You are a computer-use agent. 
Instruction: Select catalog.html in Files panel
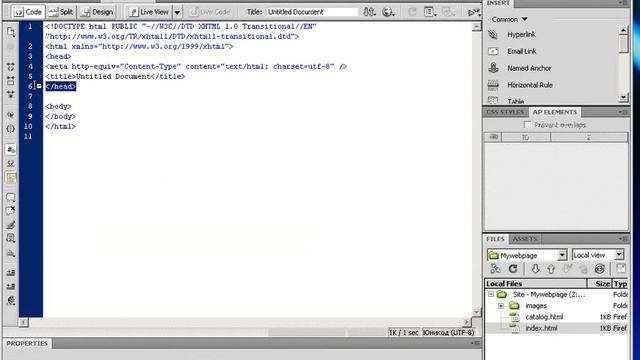(544, 317)
